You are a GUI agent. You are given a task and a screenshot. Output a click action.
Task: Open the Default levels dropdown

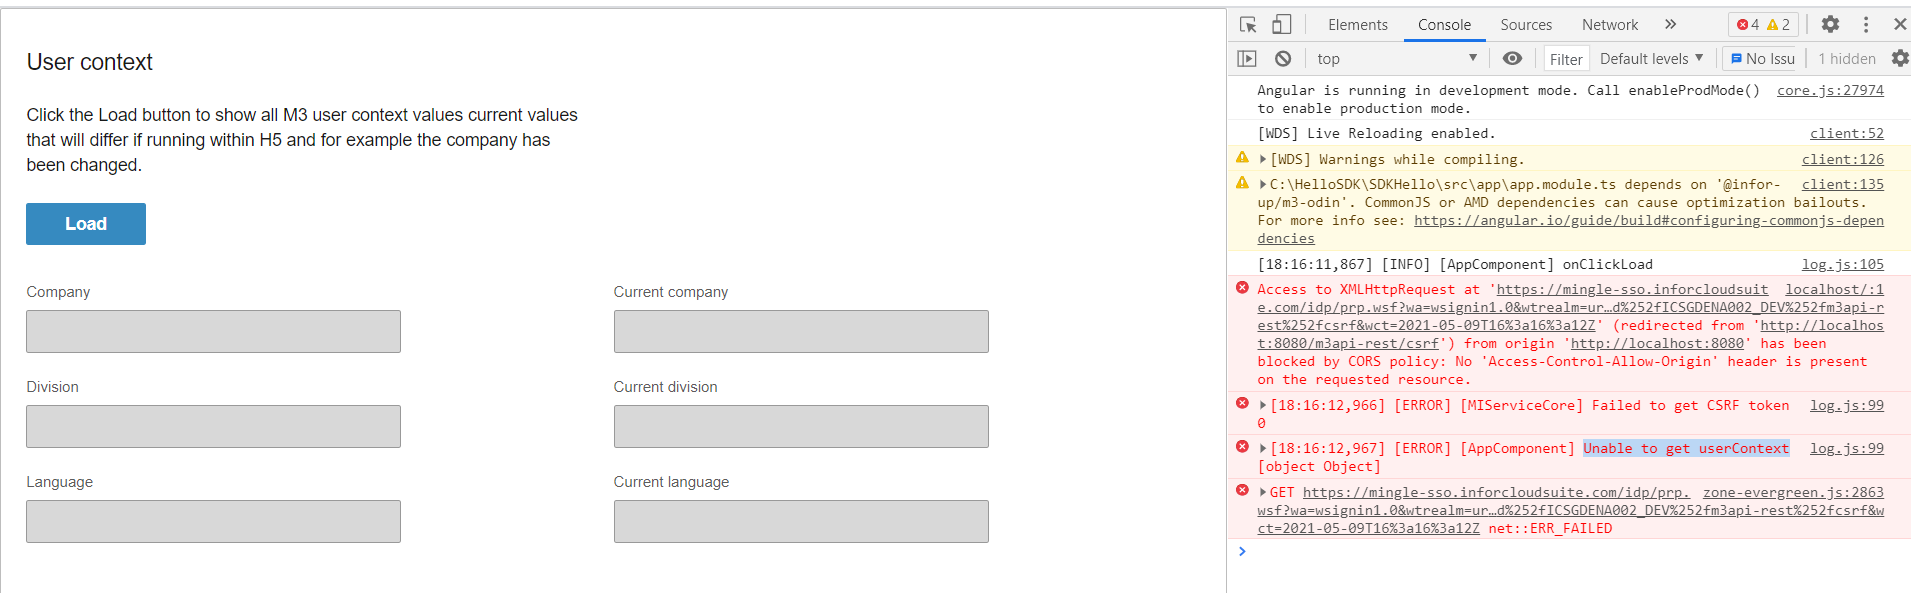tap(1650, 58)
